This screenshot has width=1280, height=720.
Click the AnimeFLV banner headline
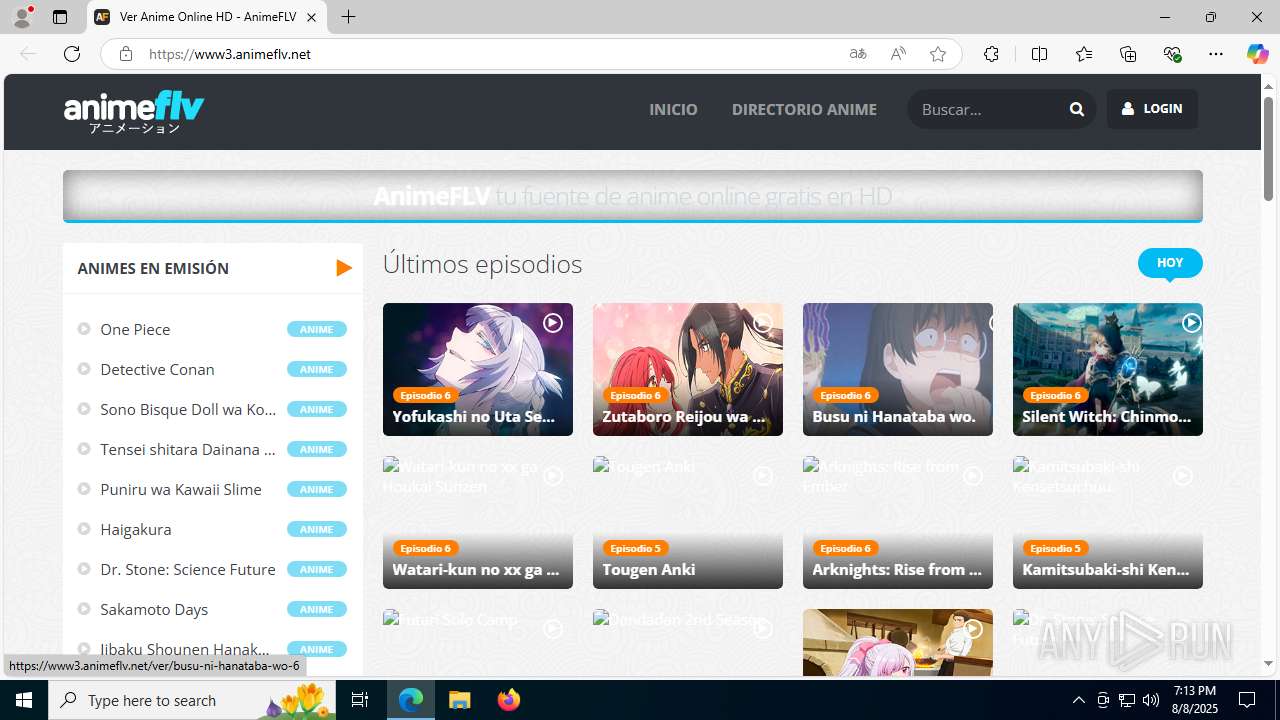coord(632,196)
